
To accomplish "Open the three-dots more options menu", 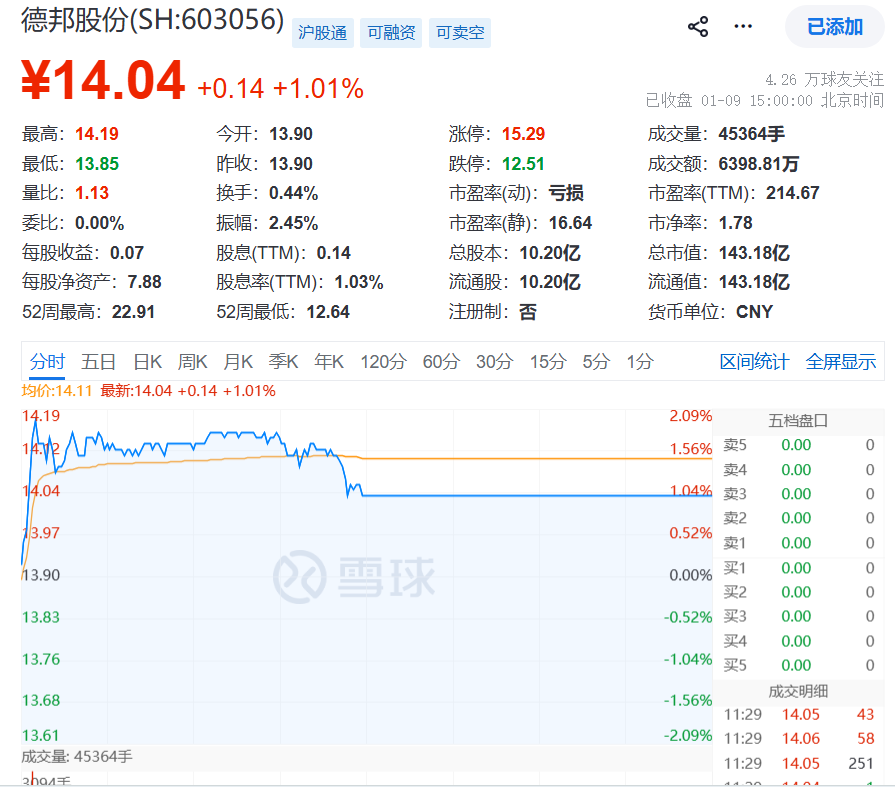I will (x=743, y=26).
